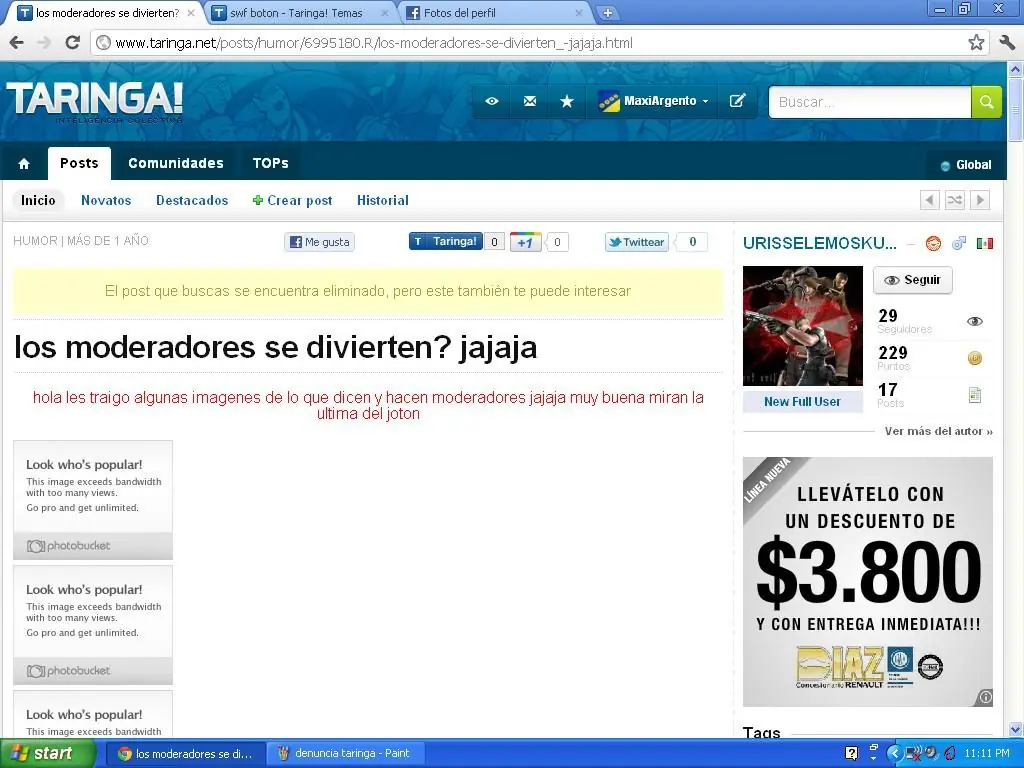
Task: Toggle the Global view switch
Action: pyautogui.click(x=965, y=165)
